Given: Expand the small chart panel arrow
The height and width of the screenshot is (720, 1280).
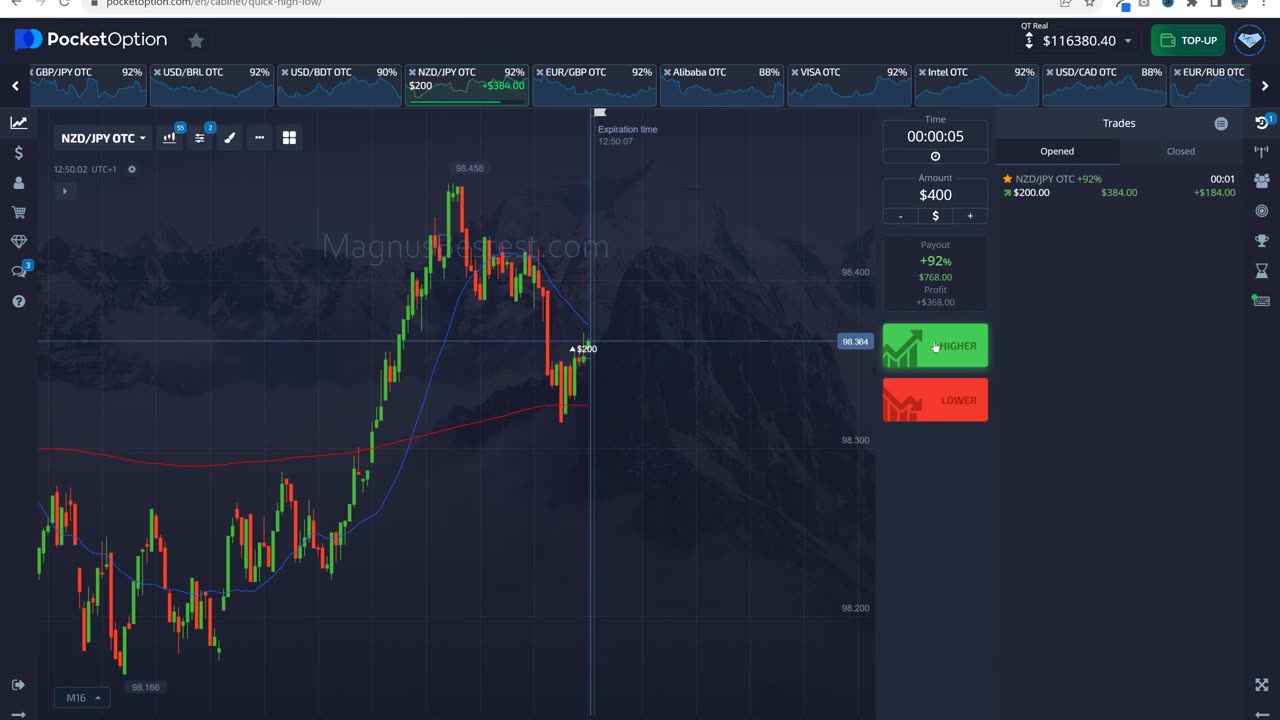Looking at the screenshot, I should point(64,191).
